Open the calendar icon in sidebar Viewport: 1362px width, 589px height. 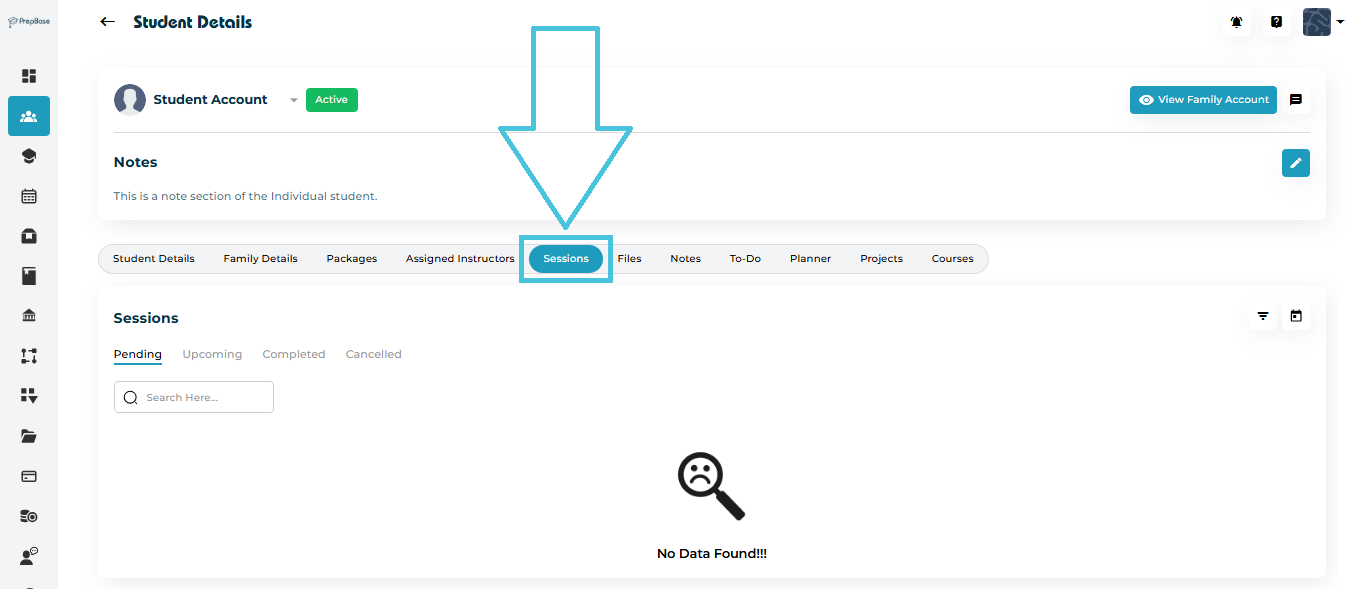tap(29, 196)
